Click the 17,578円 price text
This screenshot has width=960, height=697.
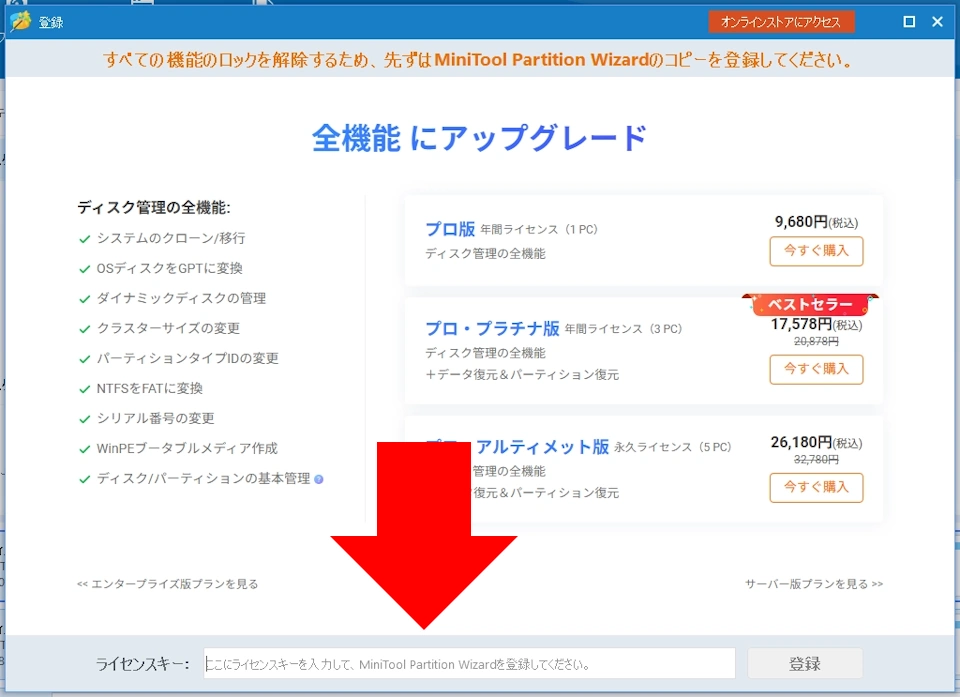point(816,324)
